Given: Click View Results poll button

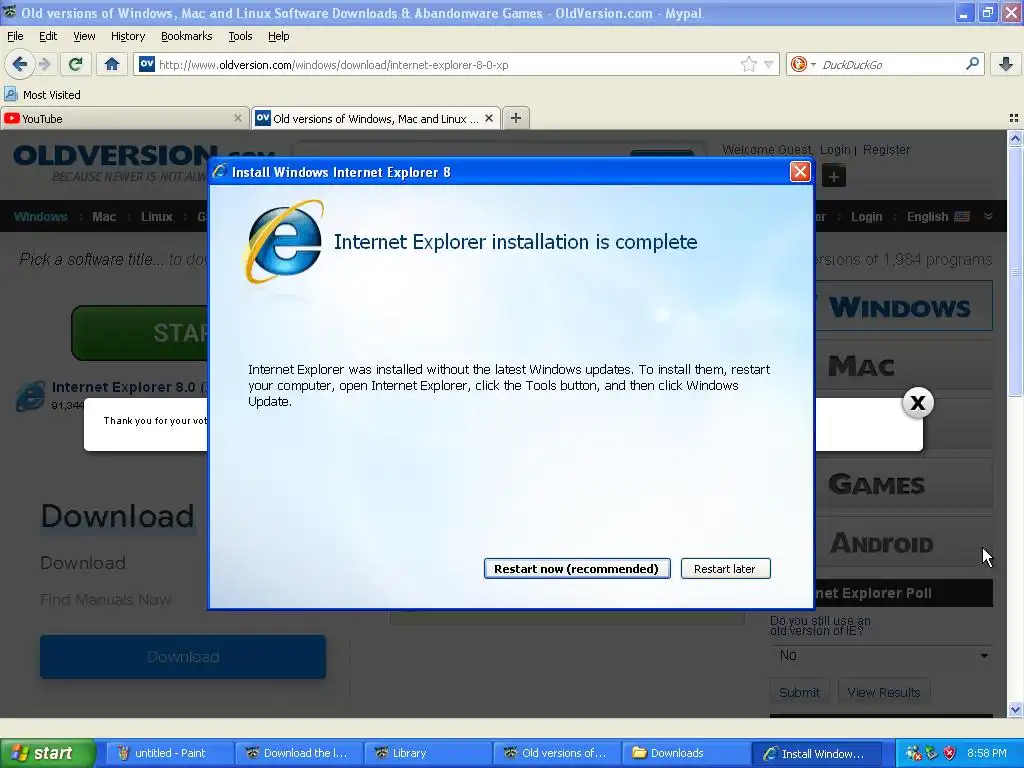Looking at the screenshot, I should 884,692.
